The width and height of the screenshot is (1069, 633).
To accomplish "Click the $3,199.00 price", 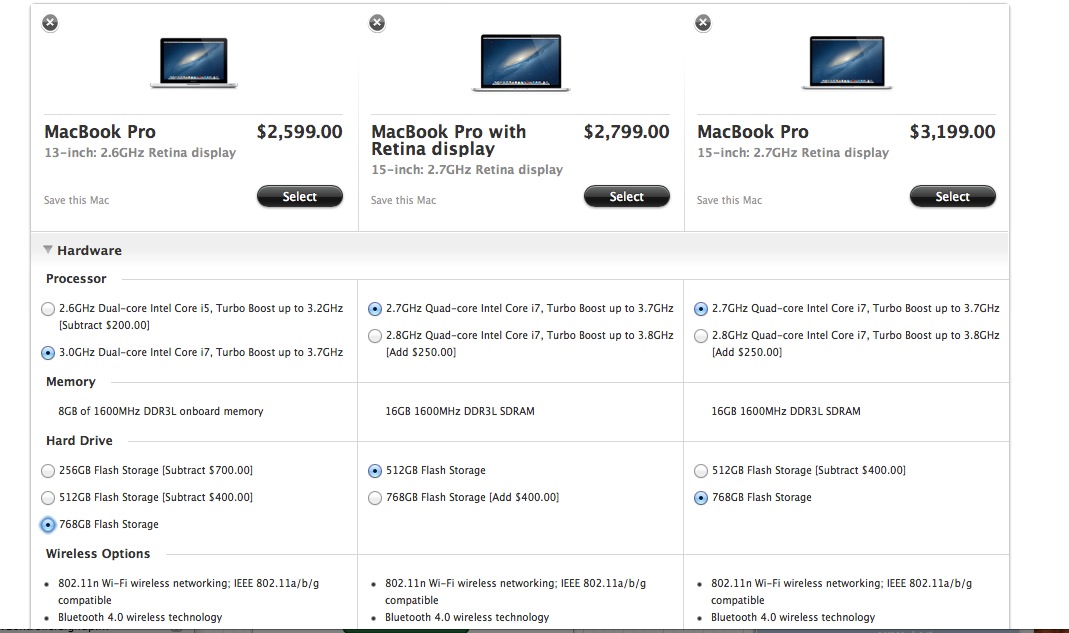I will click(x=952, y=132).
